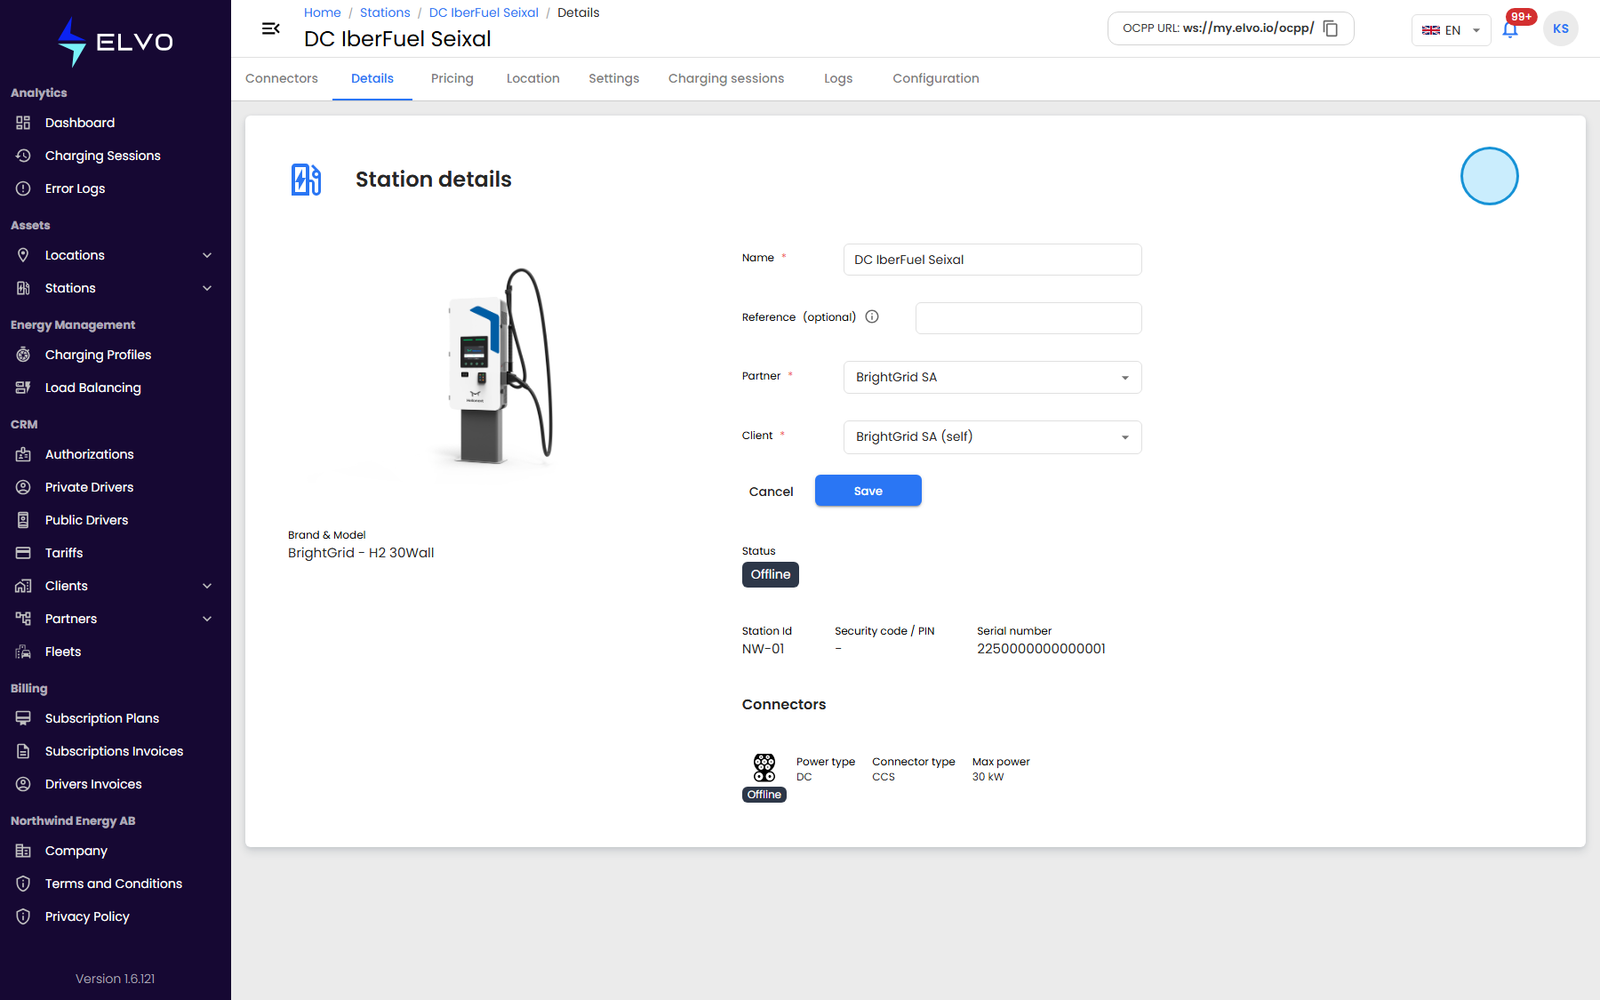Open the Client dropdown
This screenshot has width=1600, height=1000.
tap(992, 437)
